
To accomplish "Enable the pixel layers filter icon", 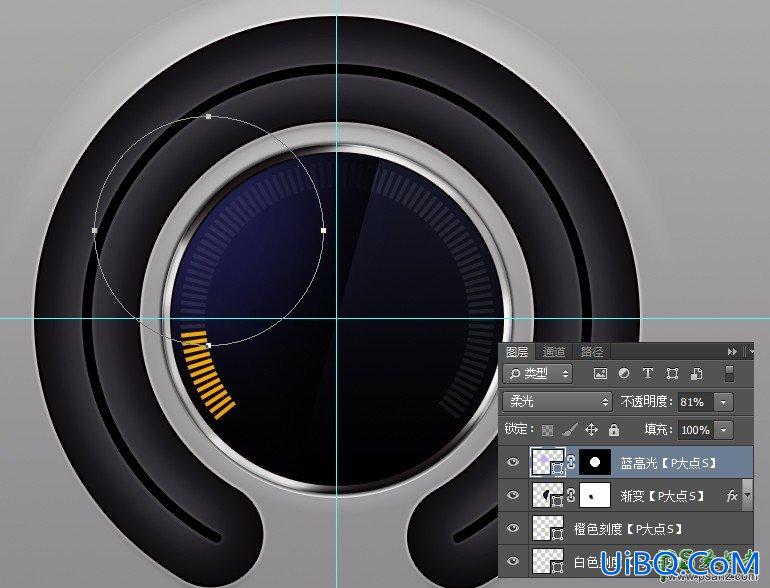I will click(600, 373).
